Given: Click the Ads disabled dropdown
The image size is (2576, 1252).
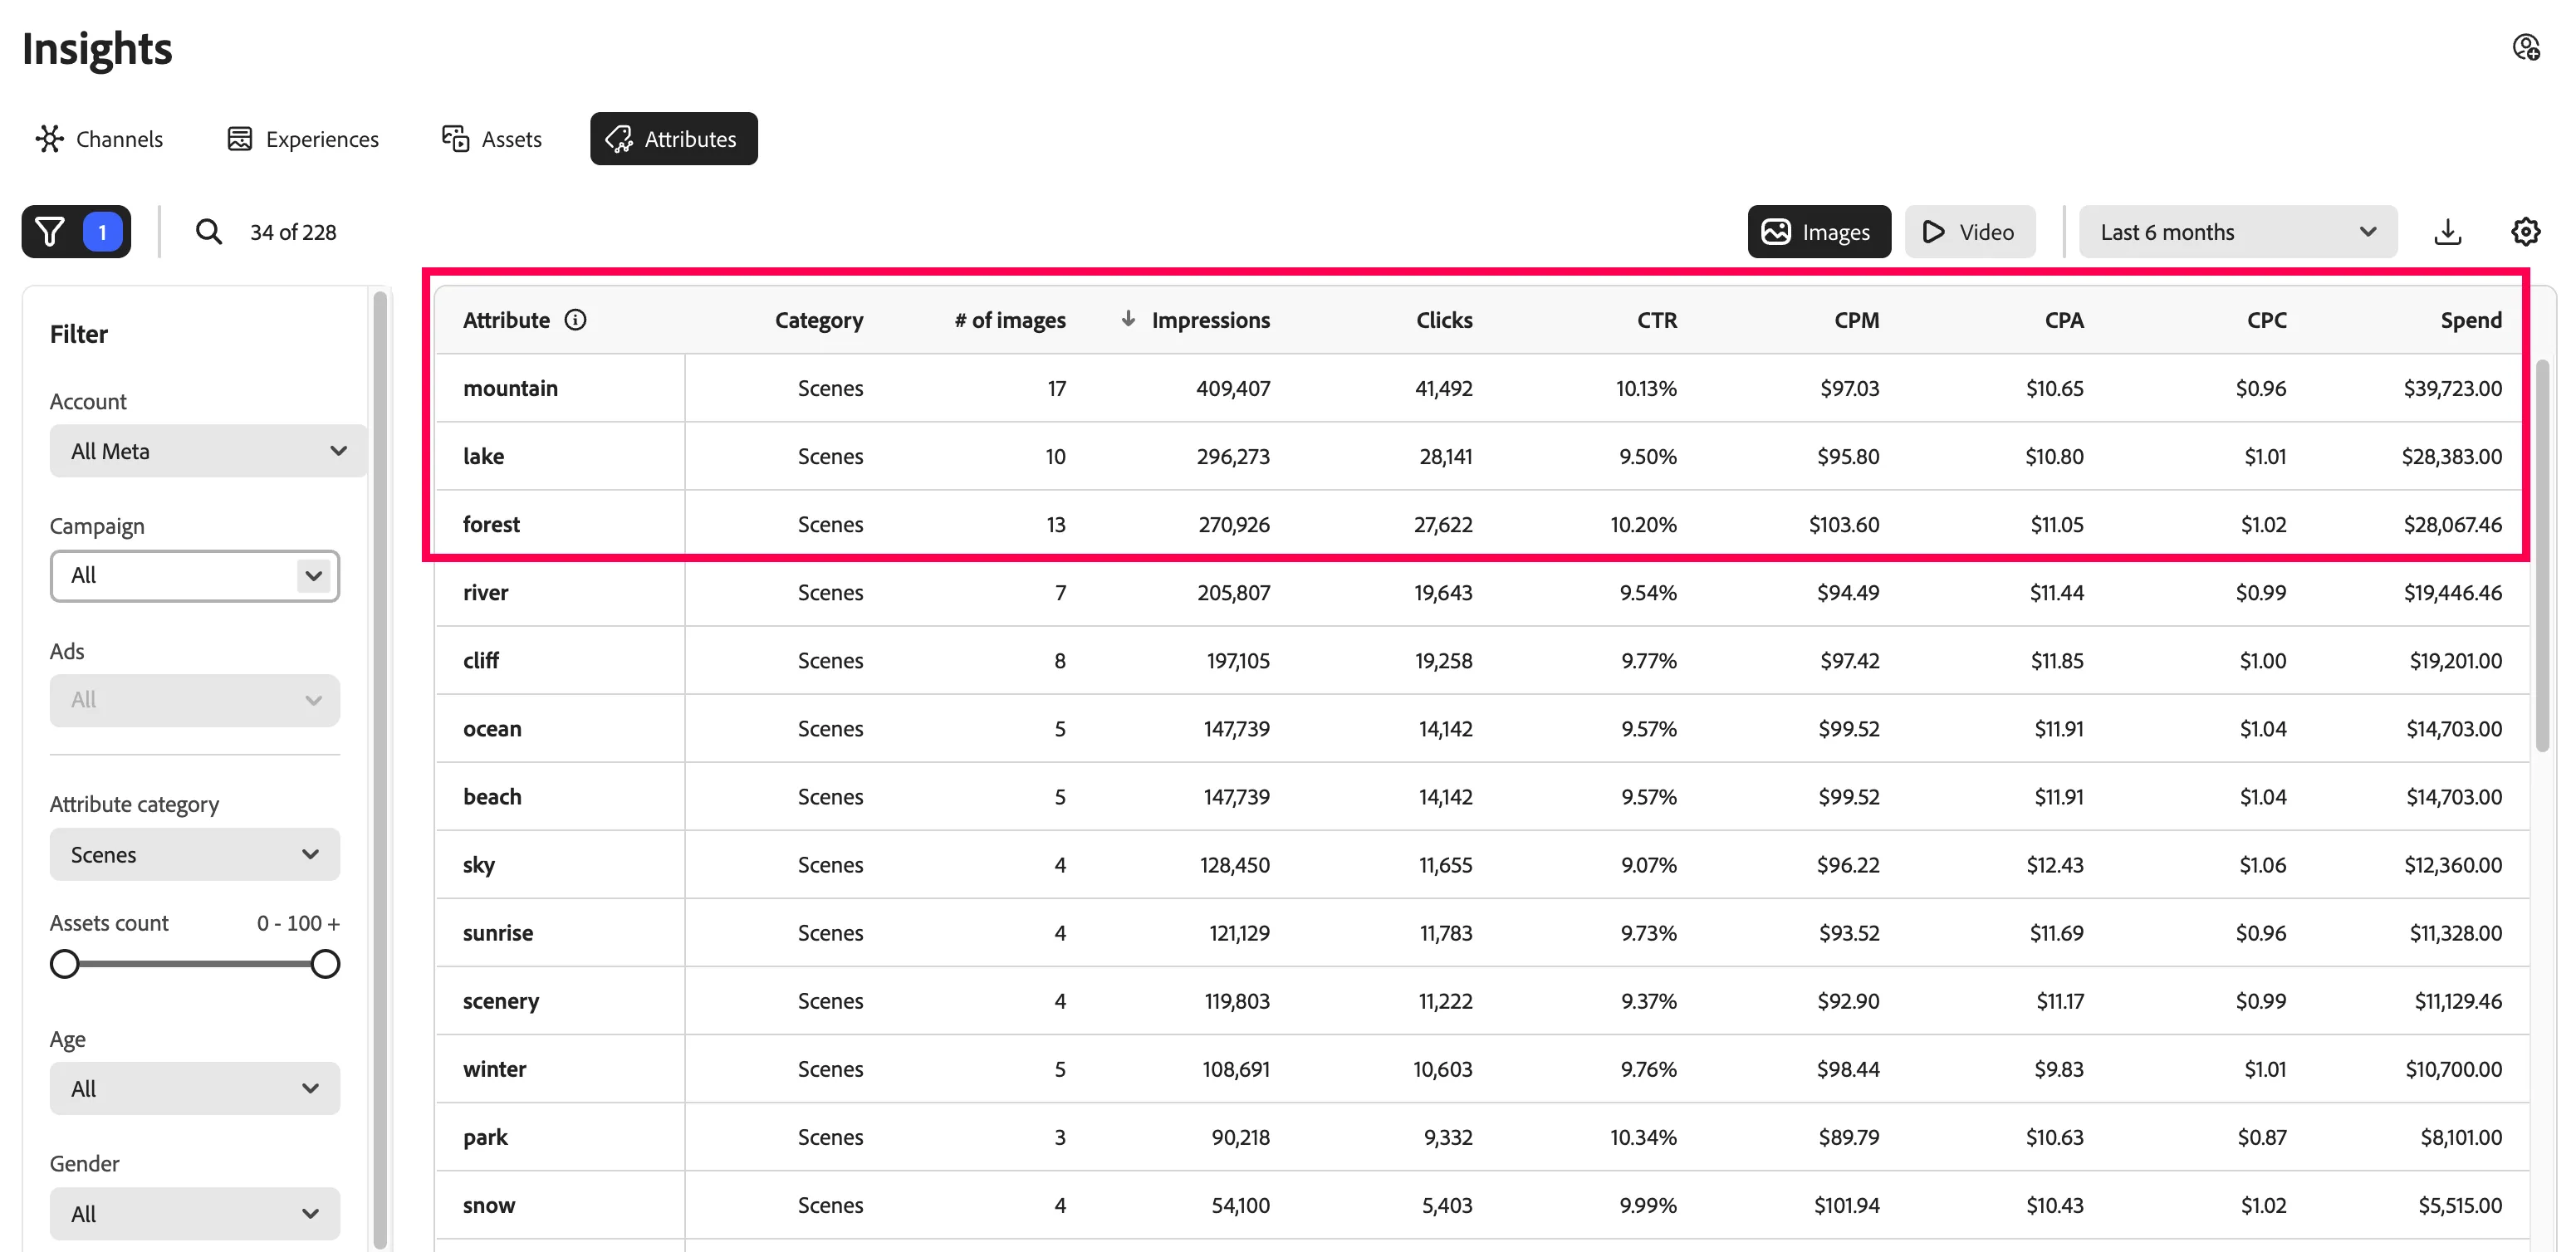Looking at the screenshot, I should (195, 700).
